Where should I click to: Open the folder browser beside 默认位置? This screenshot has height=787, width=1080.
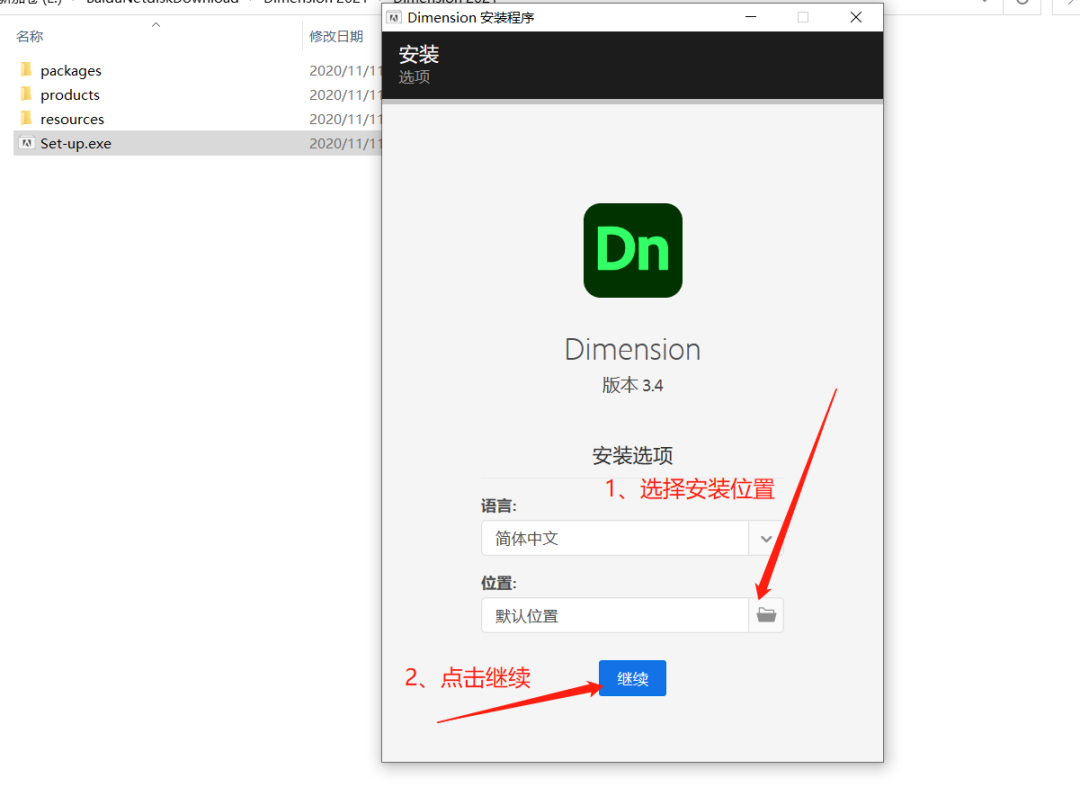pos(766,615)
